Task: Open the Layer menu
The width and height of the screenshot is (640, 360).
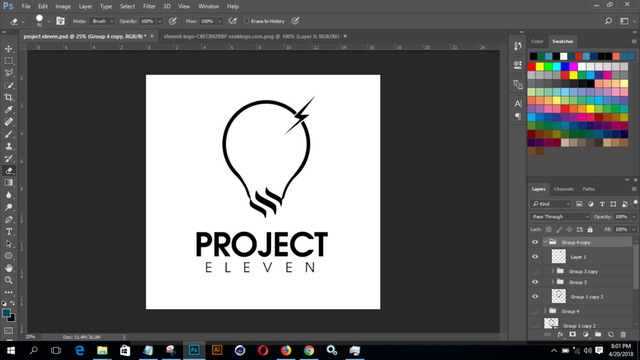Action: click(x=85, y=7)
